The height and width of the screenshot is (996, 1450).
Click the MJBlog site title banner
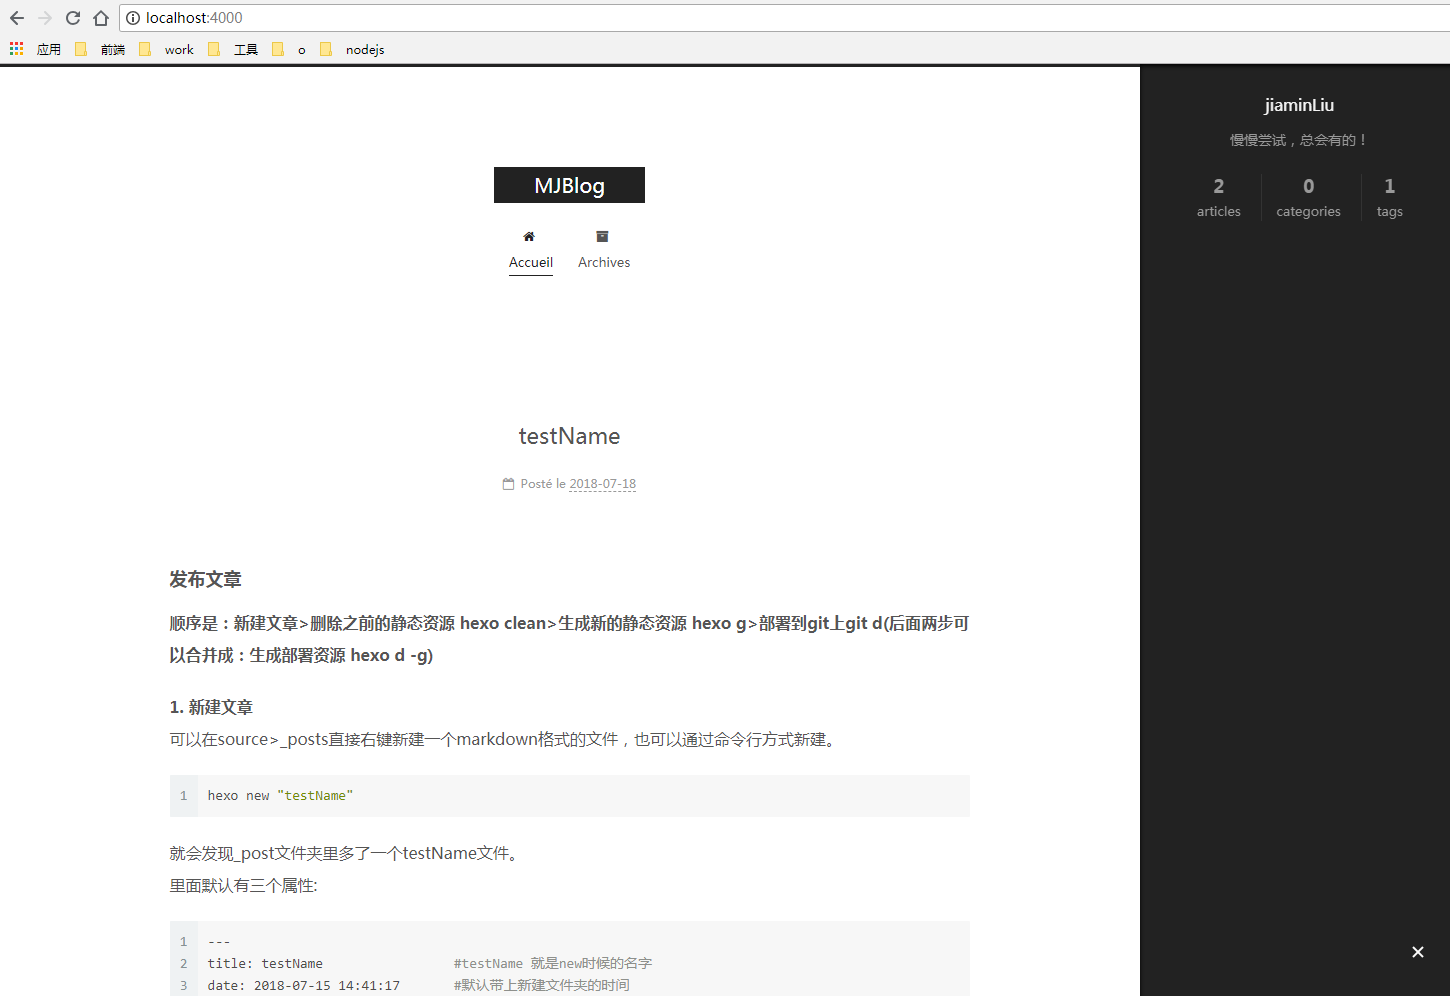569,185
